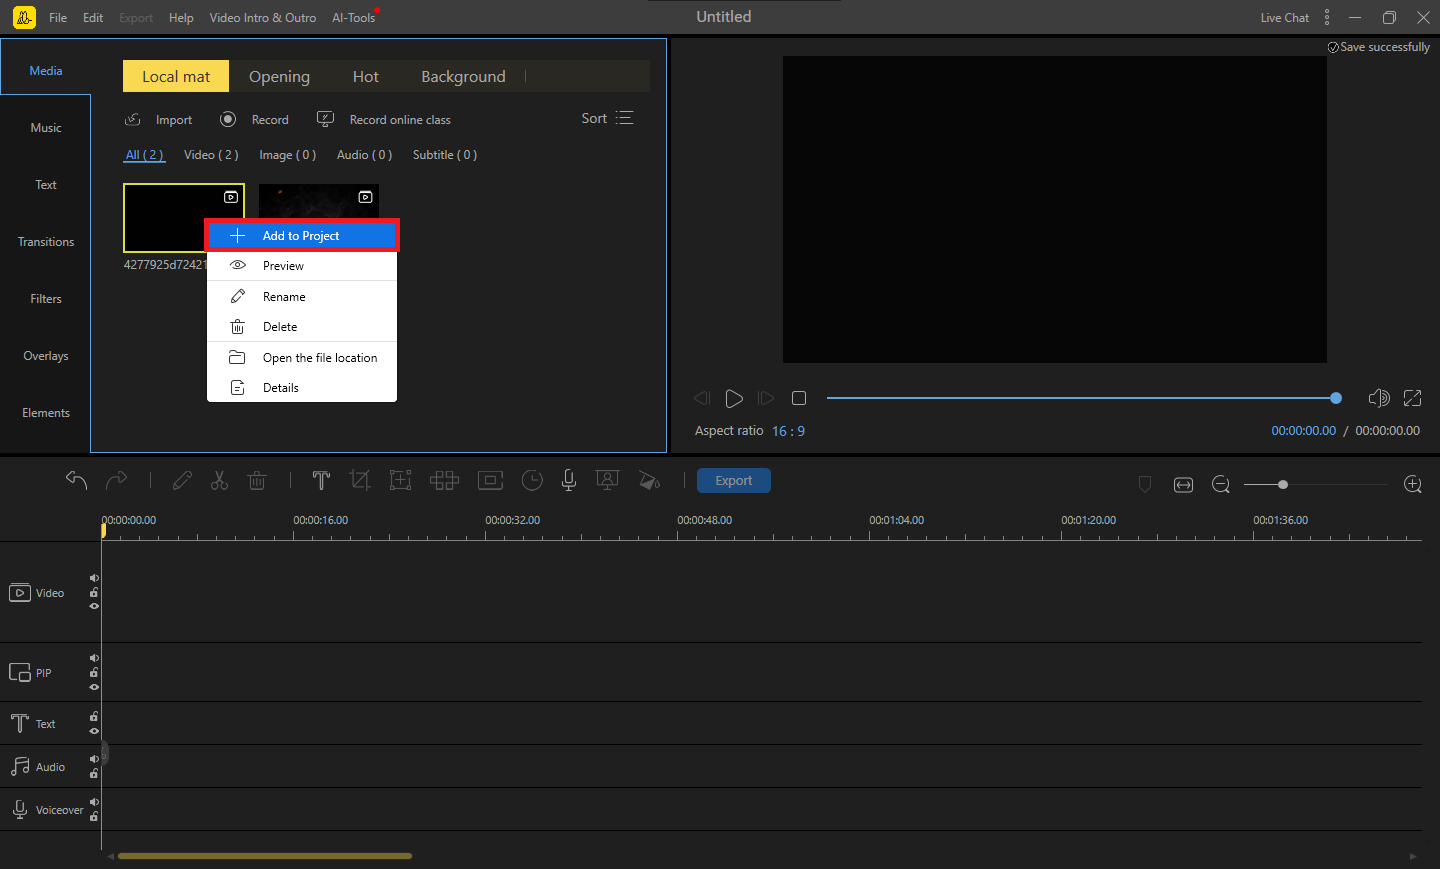
Task: Click the Freeze frame tool icon
Action: 490,481
